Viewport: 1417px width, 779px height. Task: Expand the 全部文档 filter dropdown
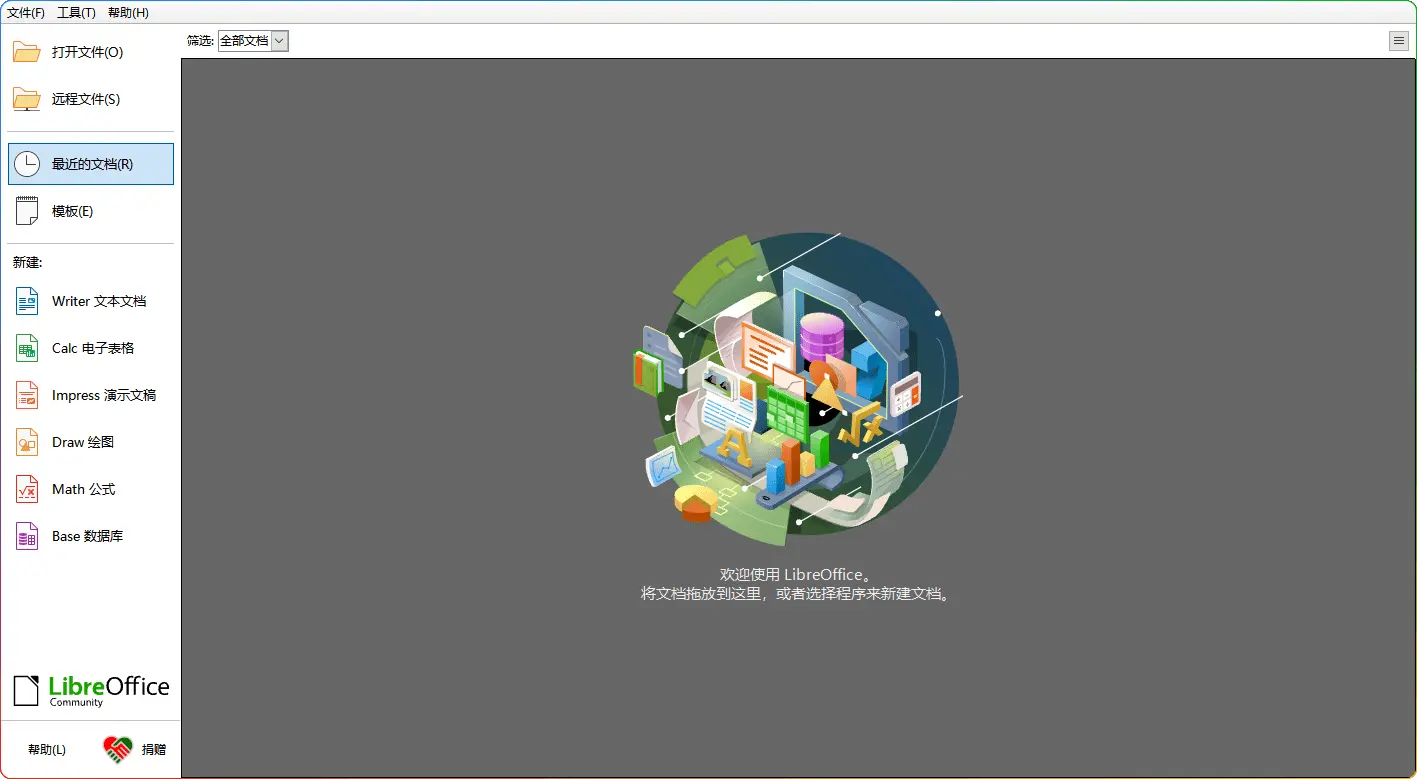279,41
